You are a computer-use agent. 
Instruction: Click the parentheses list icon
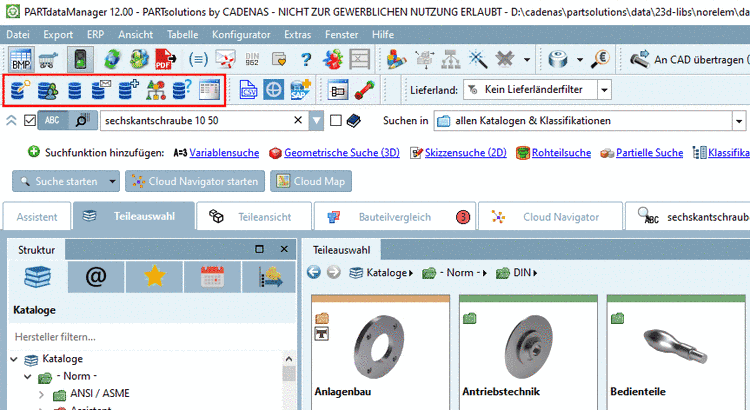[x=198, y=60]
